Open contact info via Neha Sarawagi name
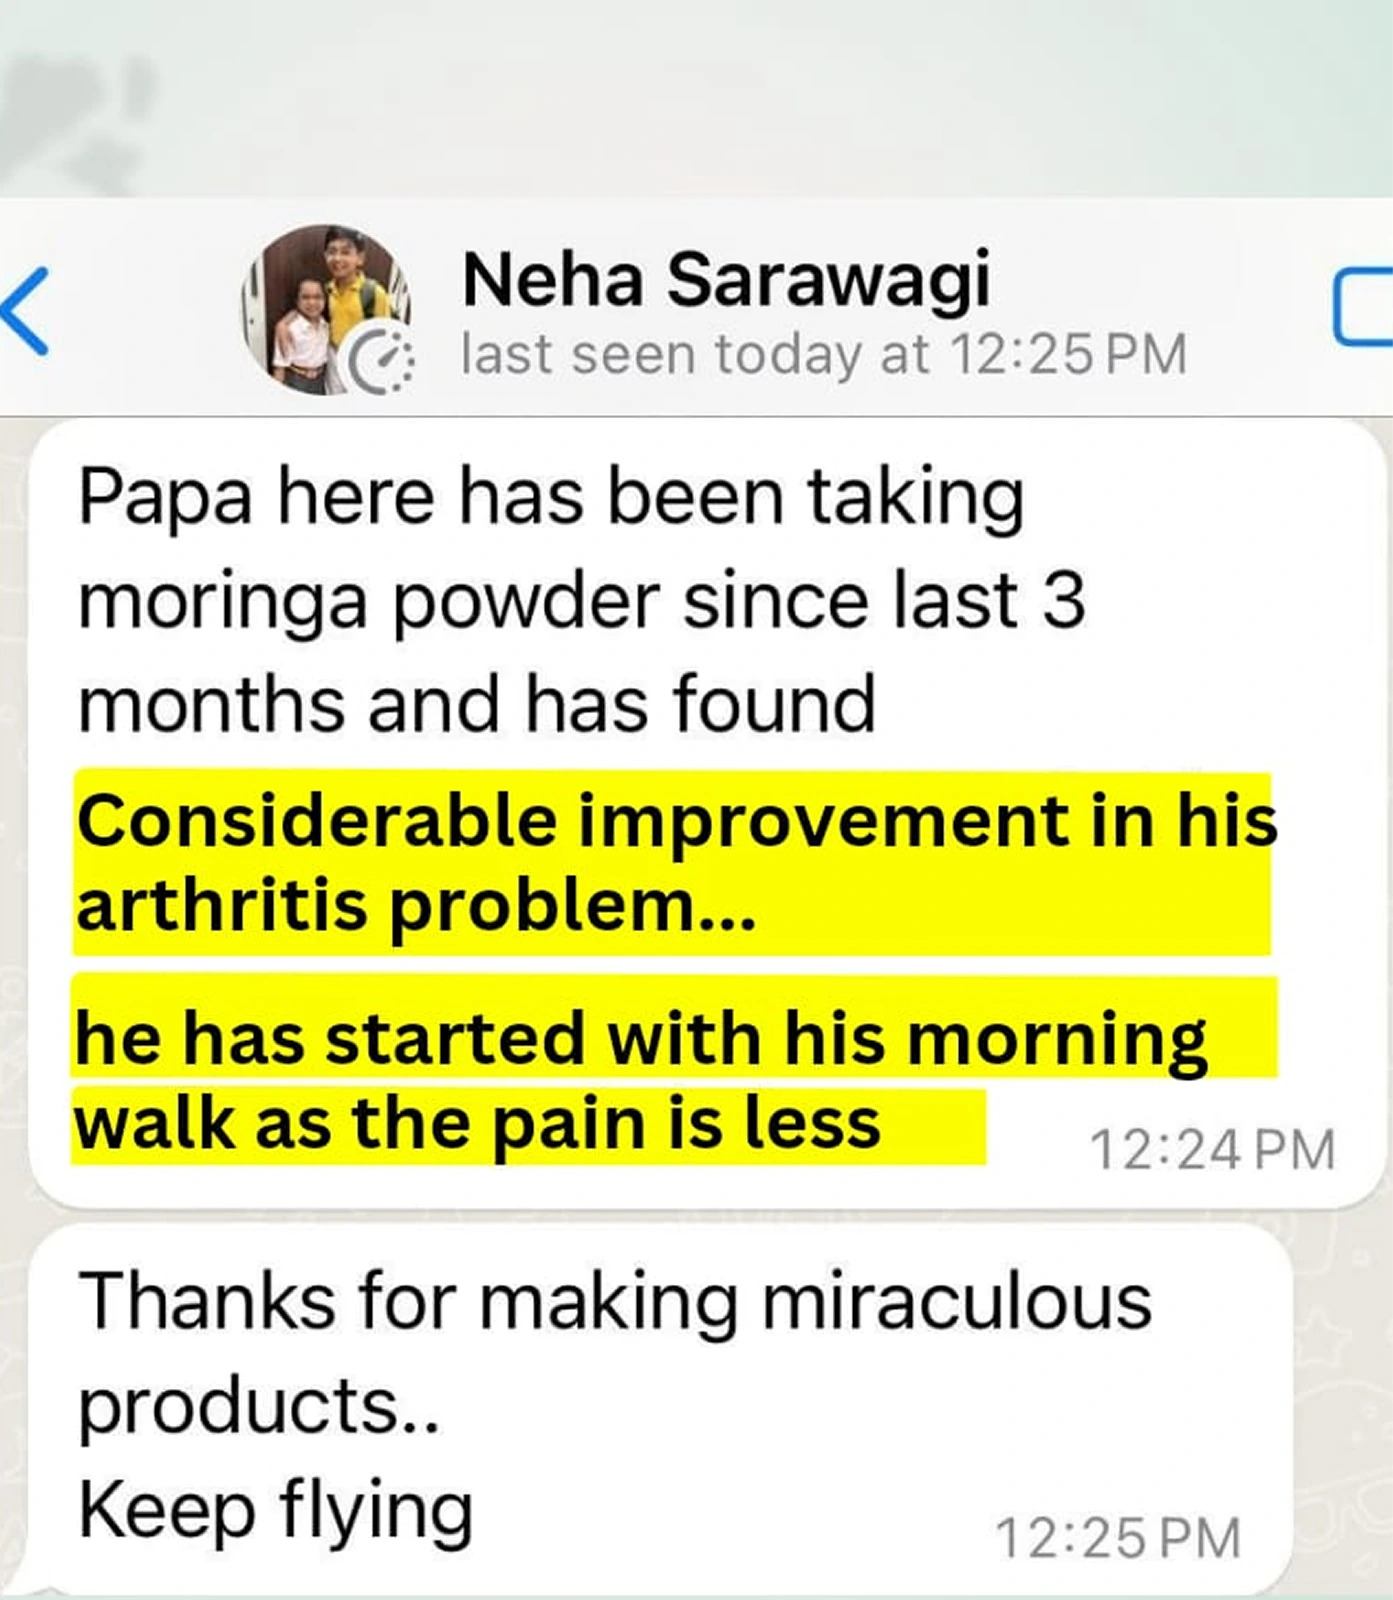Screen dimensions: 1393x1600 coord(727,279)
